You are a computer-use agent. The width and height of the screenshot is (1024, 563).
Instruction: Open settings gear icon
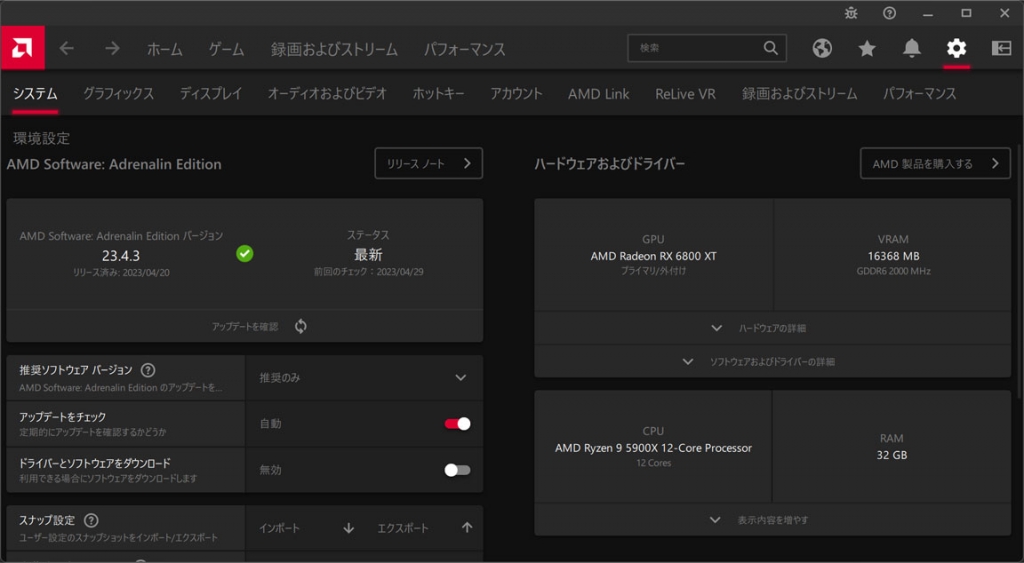click(x=956, y=48)
